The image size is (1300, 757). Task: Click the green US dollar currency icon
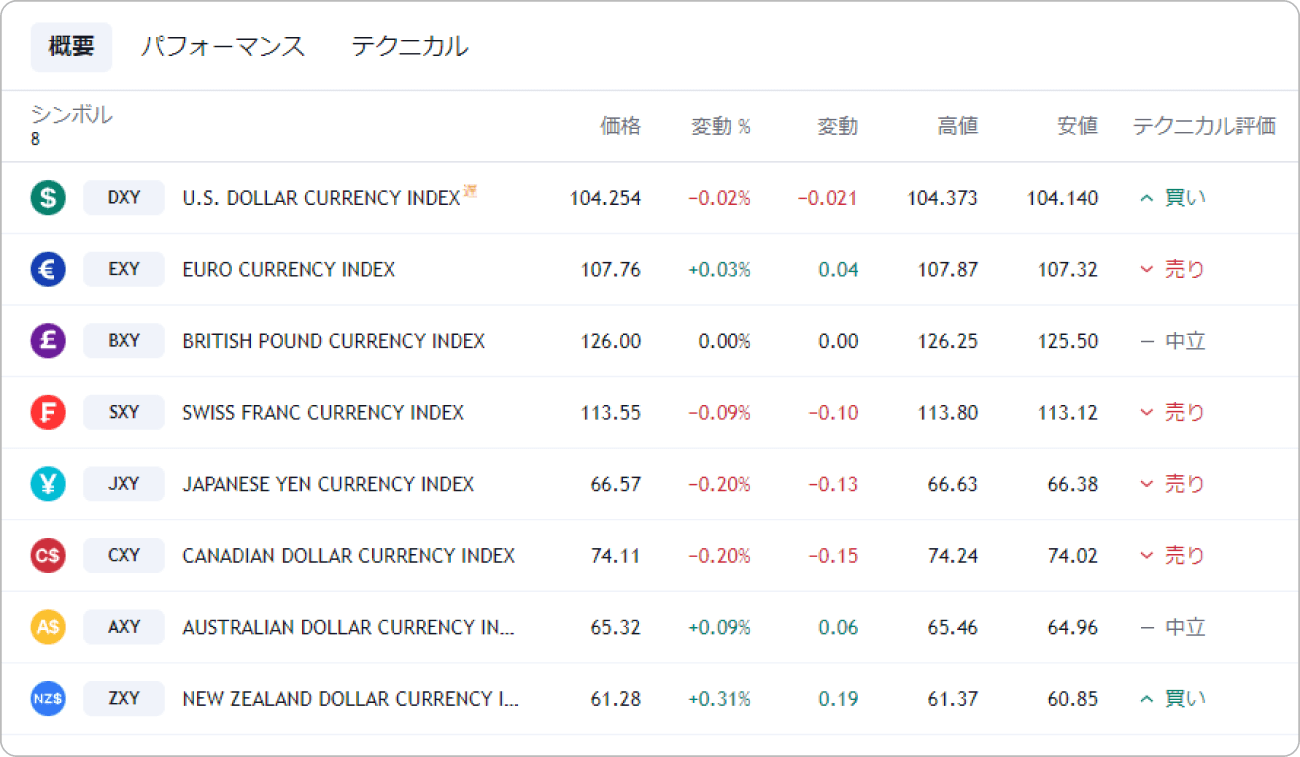(x=48, y=198)
